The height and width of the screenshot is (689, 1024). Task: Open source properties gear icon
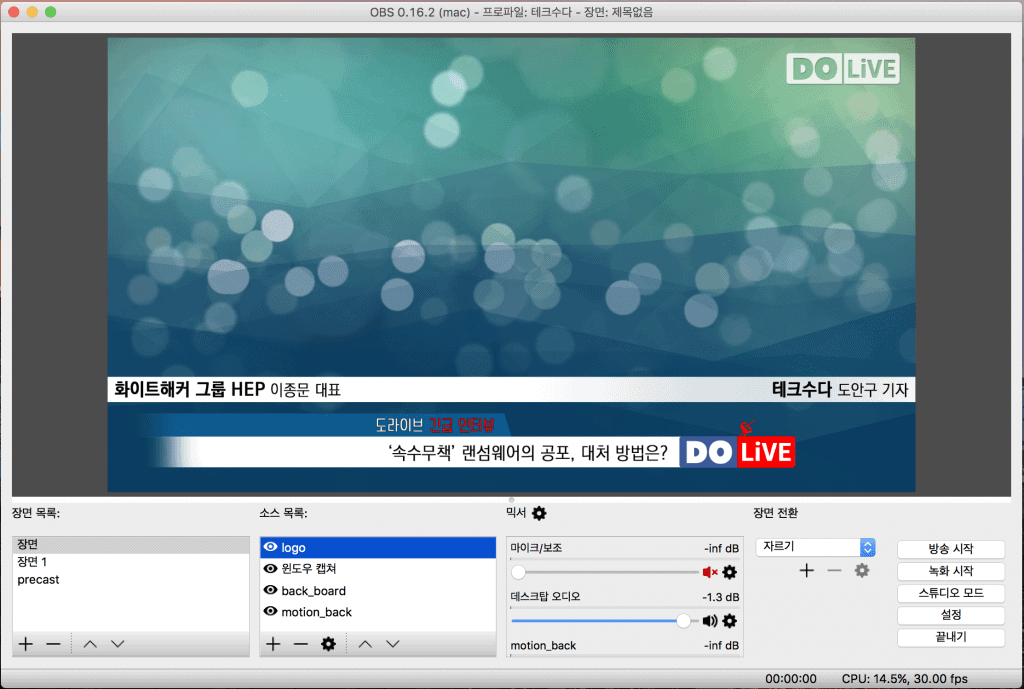(328, 644)
